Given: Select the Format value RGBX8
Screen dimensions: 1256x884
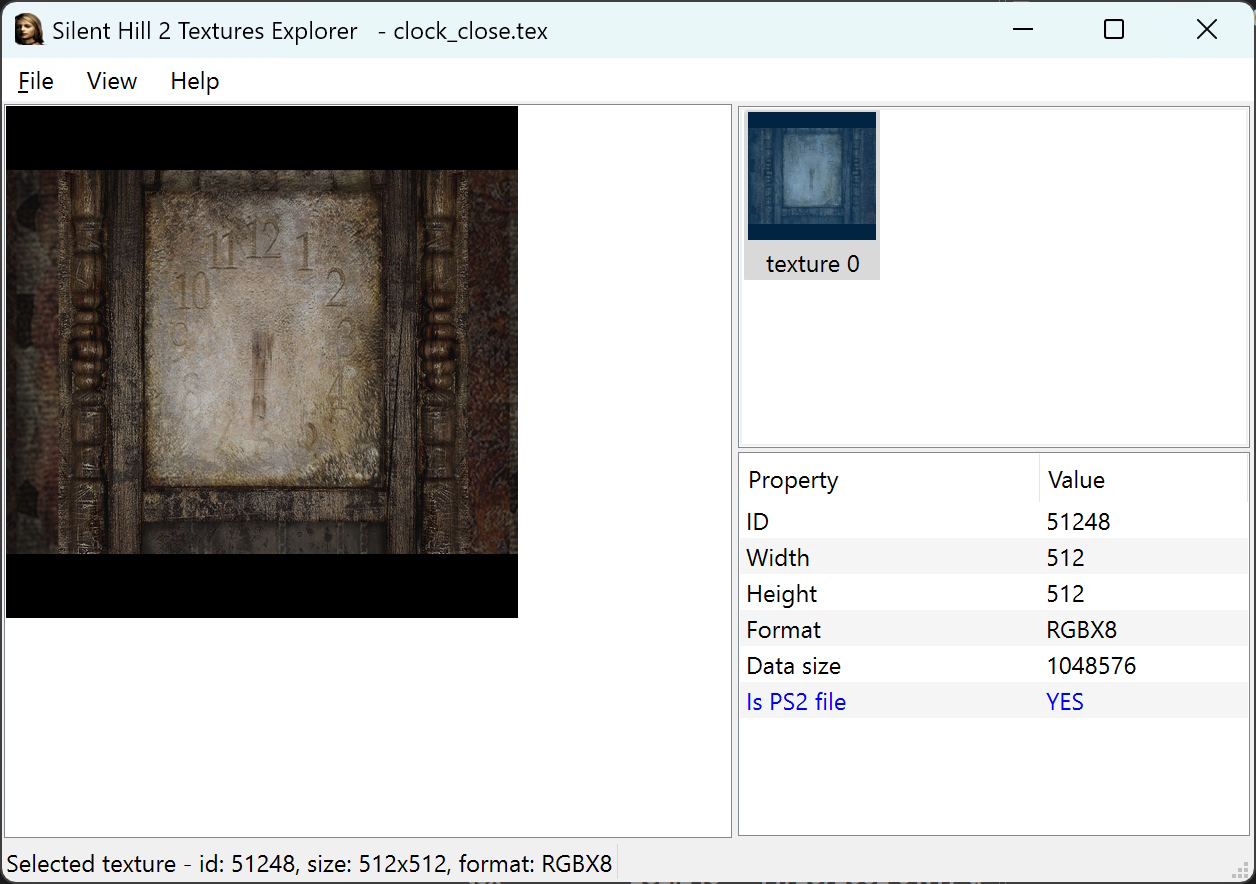Looking at the screenshot, I should [1082, 630].
